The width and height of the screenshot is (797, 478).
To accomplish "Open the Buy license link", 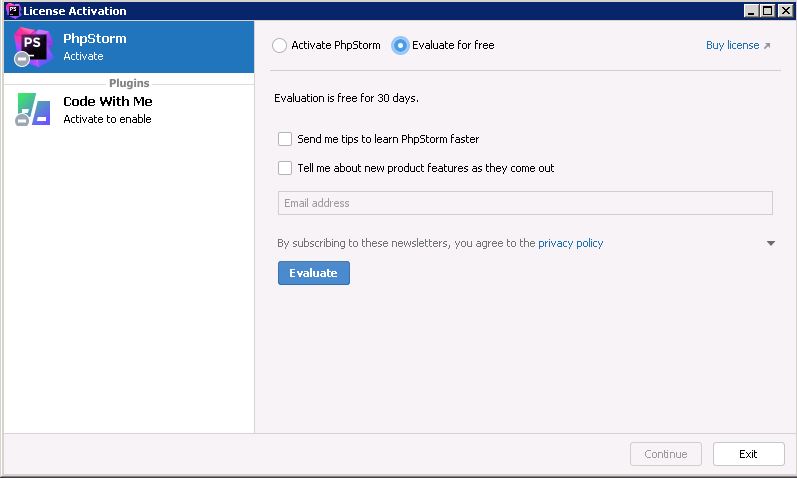I will 738,45.
